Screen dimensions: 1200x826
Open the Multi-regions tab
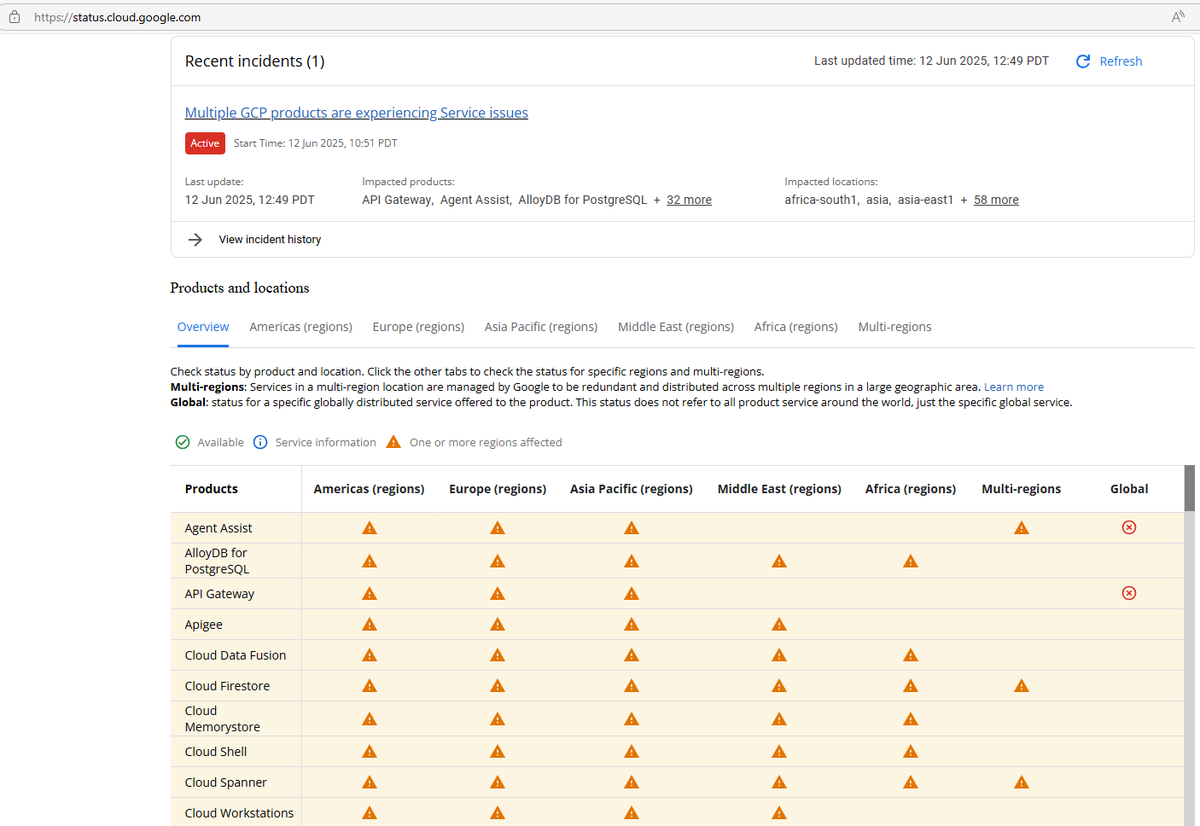pyautogui.click(x=895, y=327)
